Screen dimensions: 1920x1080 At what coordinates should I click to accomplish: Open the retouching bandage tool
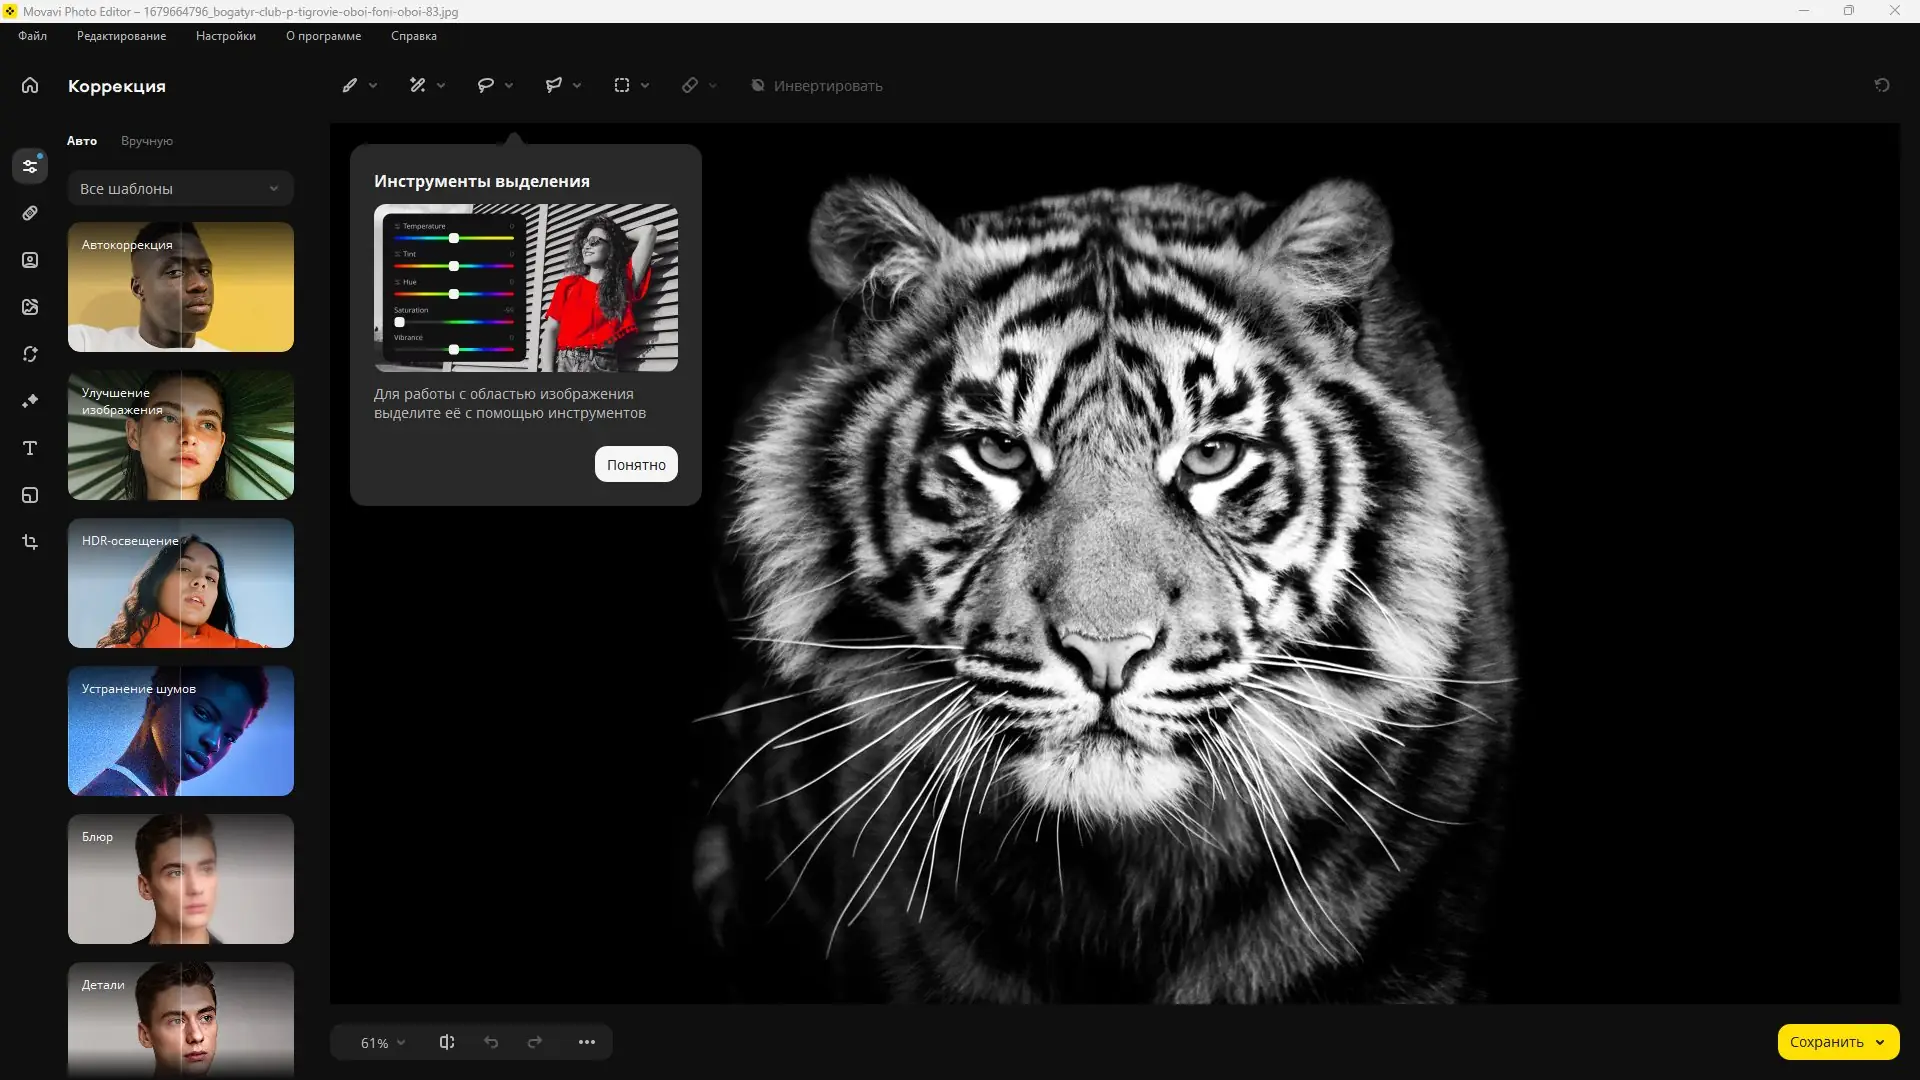[x=30, y=213]
